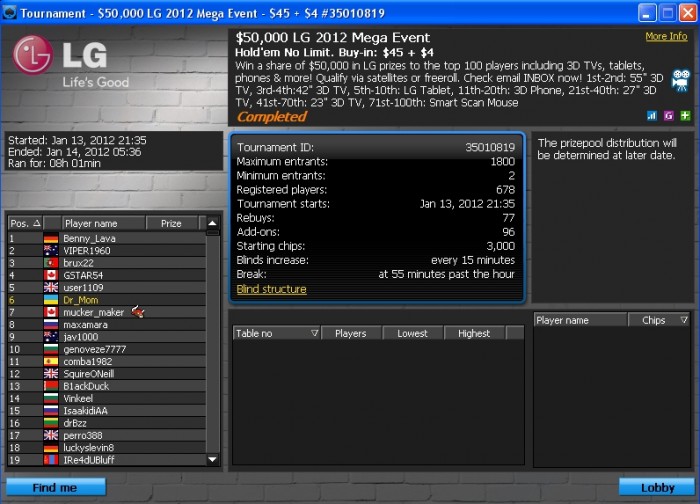The width and height of the screenshot is (700, 504).
Task: Click the green plus icon
Action: pyautogui.click(x=685, y=116)
